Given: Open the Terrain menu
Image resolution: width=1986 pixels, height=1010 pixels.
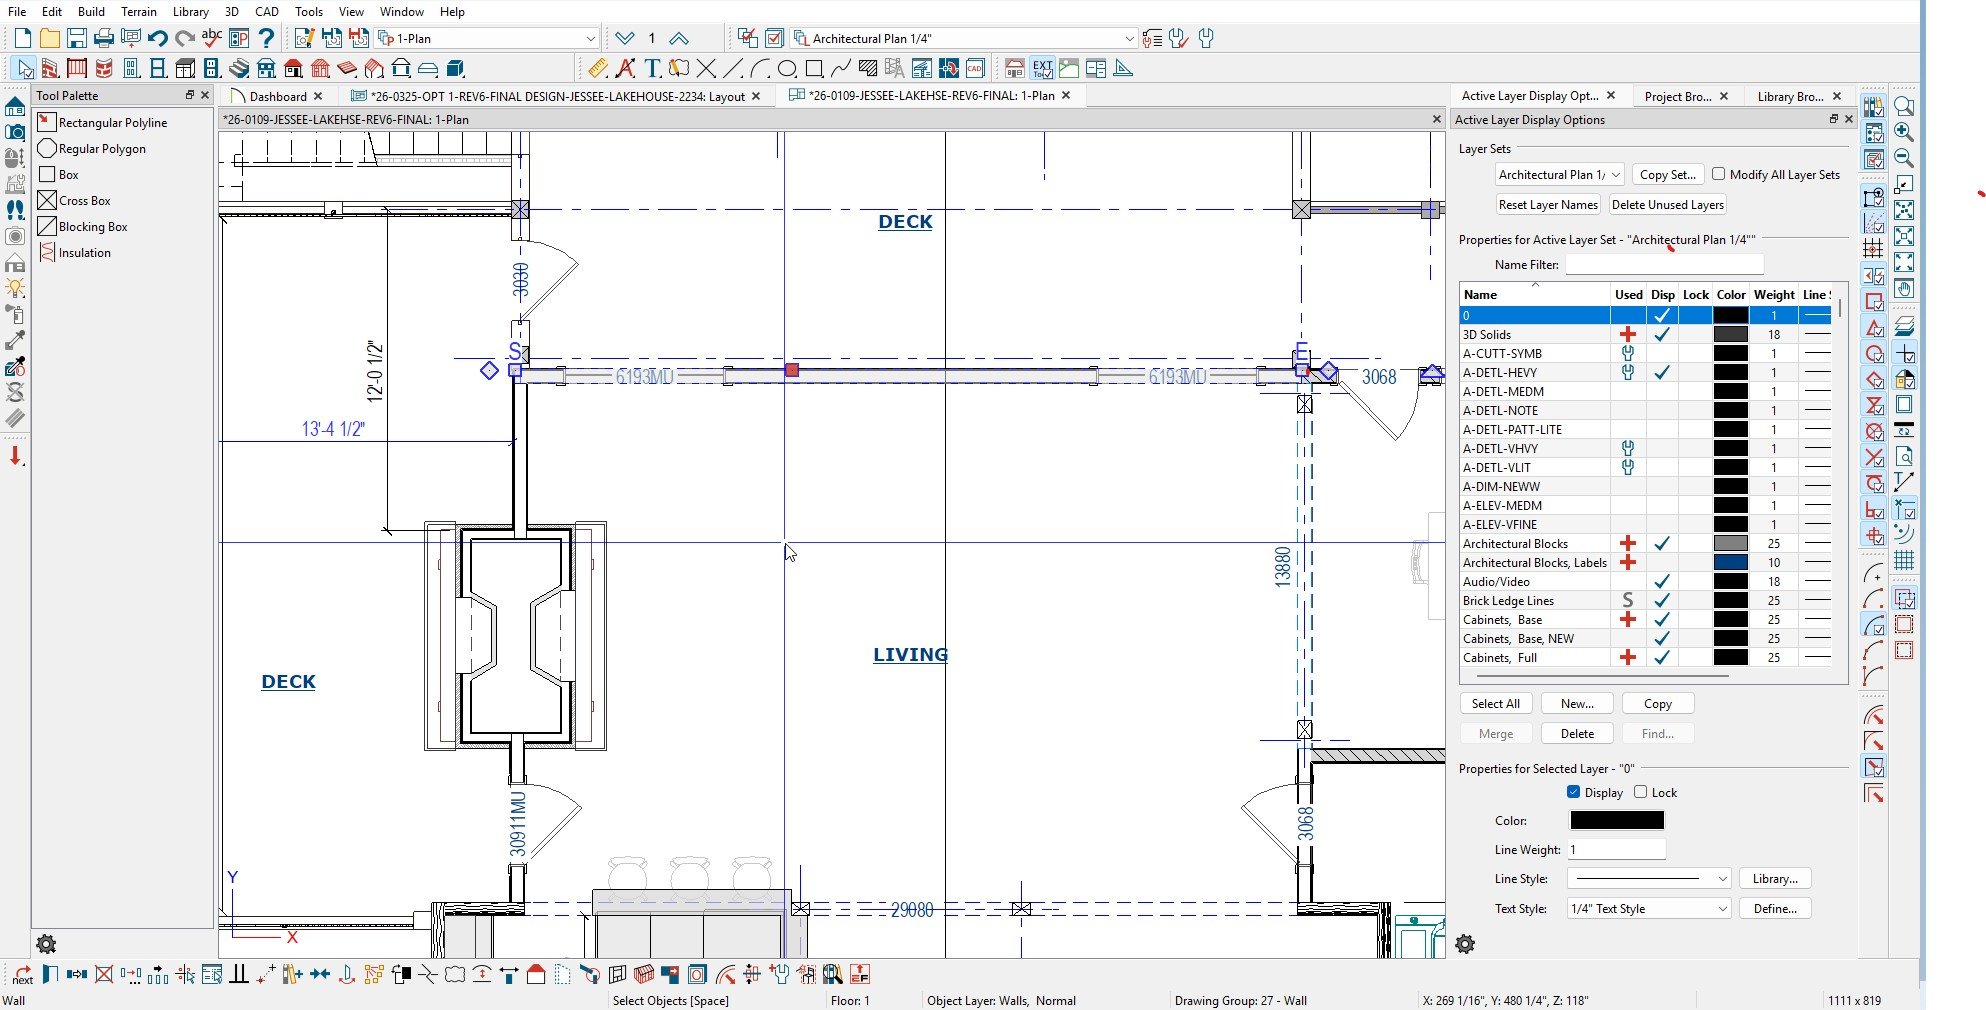Looking at the screenshot, I should pos(138,11).
